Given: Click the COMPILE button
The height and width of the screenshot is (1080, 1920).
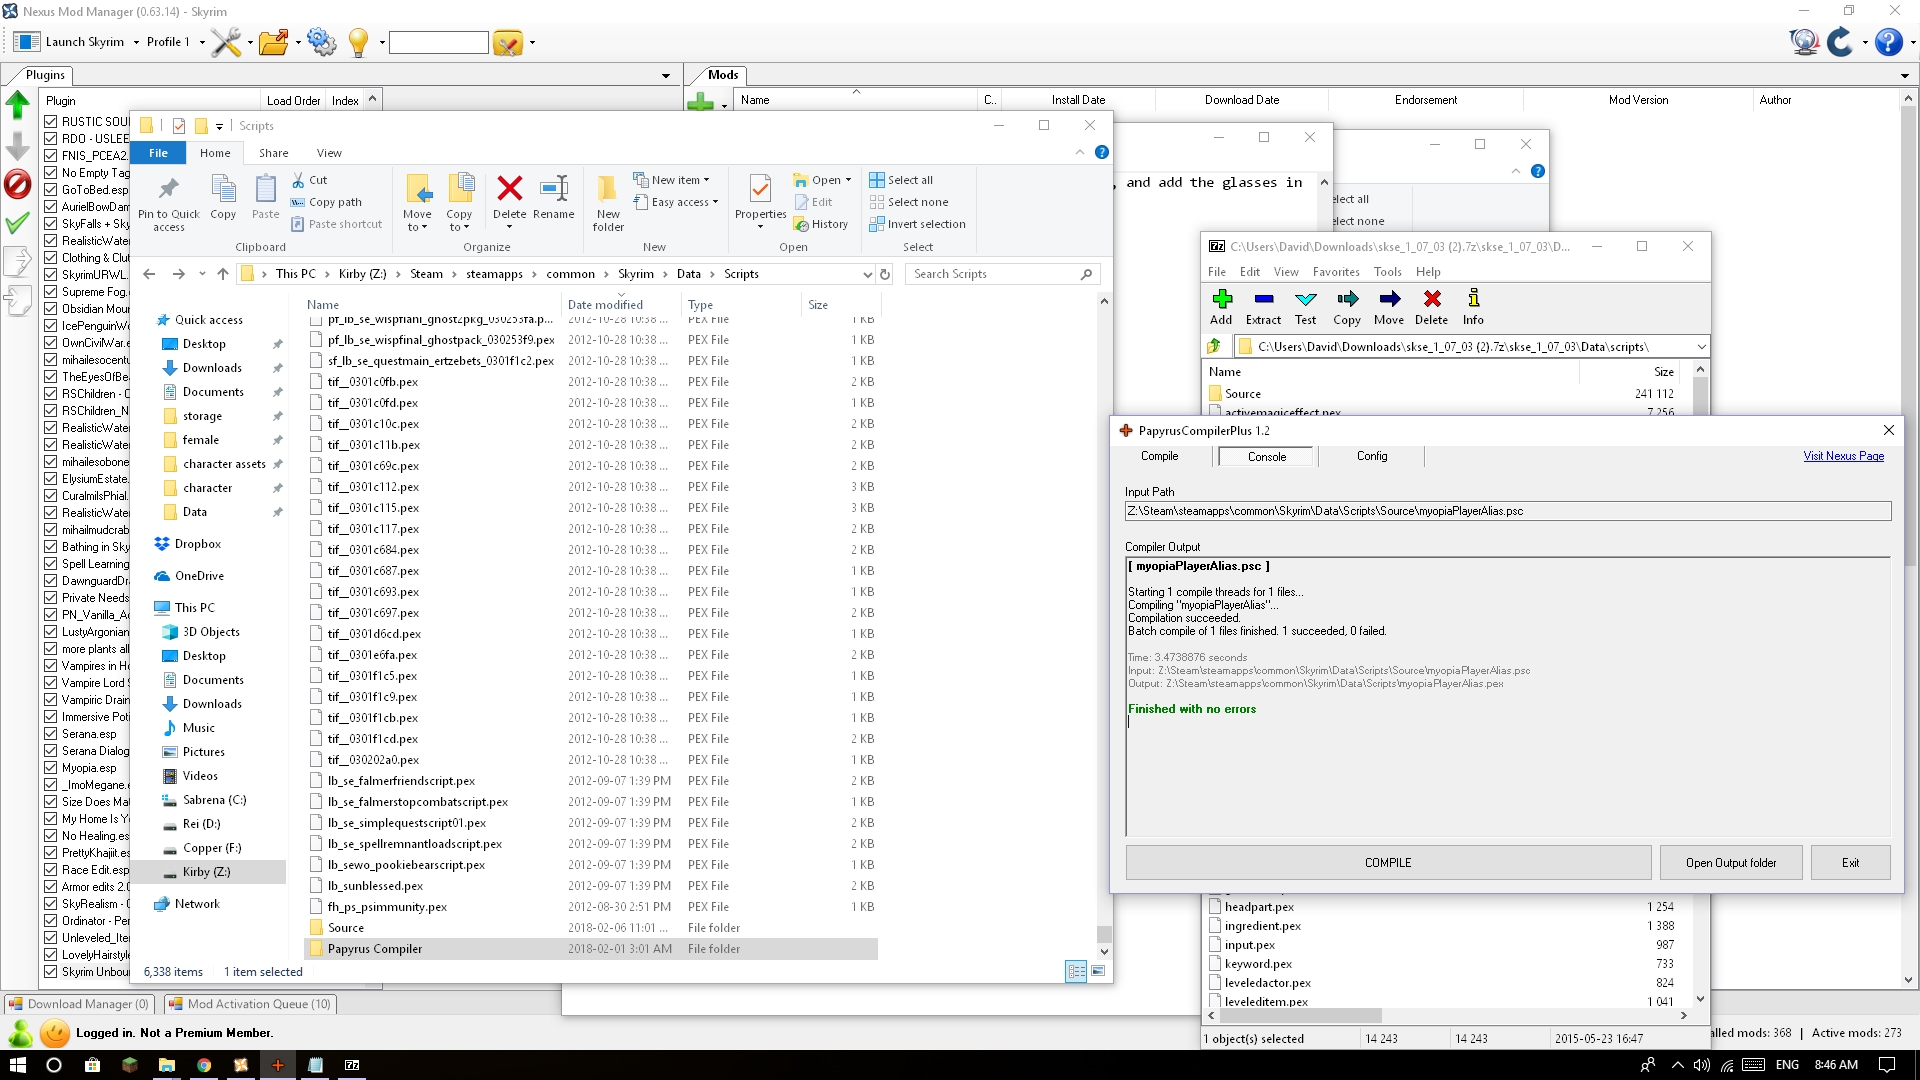Looking at the screenshot, I should click(1388, 863).
